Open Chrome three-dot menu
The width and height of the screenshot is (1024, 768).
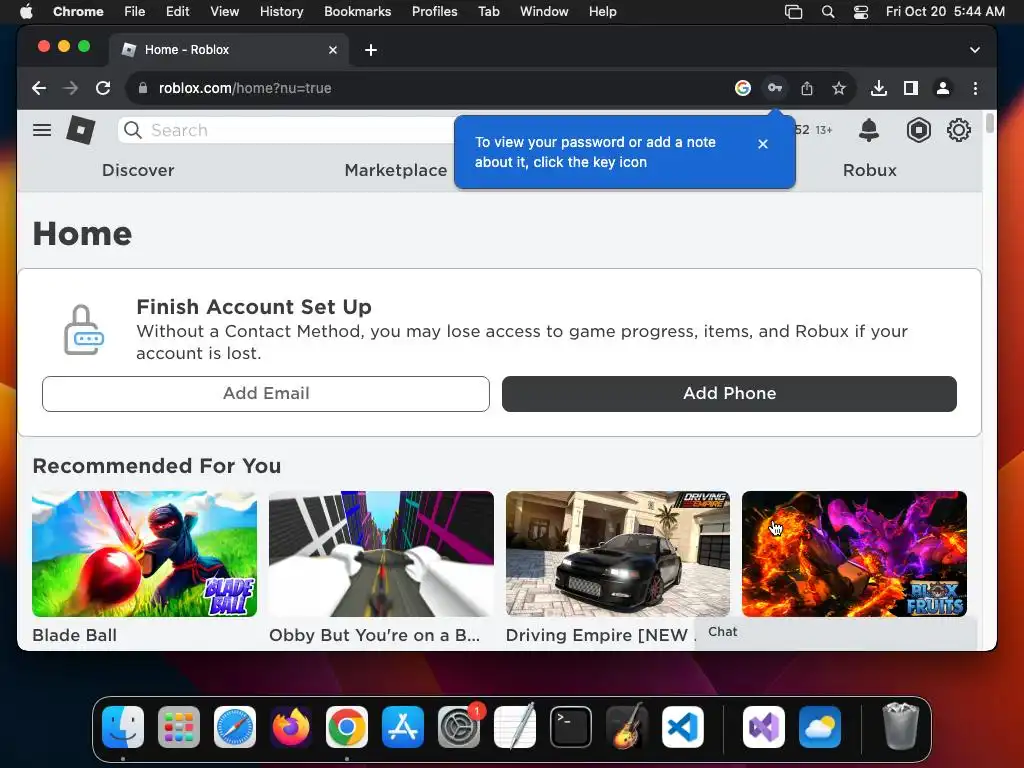[x=975, y=88]
